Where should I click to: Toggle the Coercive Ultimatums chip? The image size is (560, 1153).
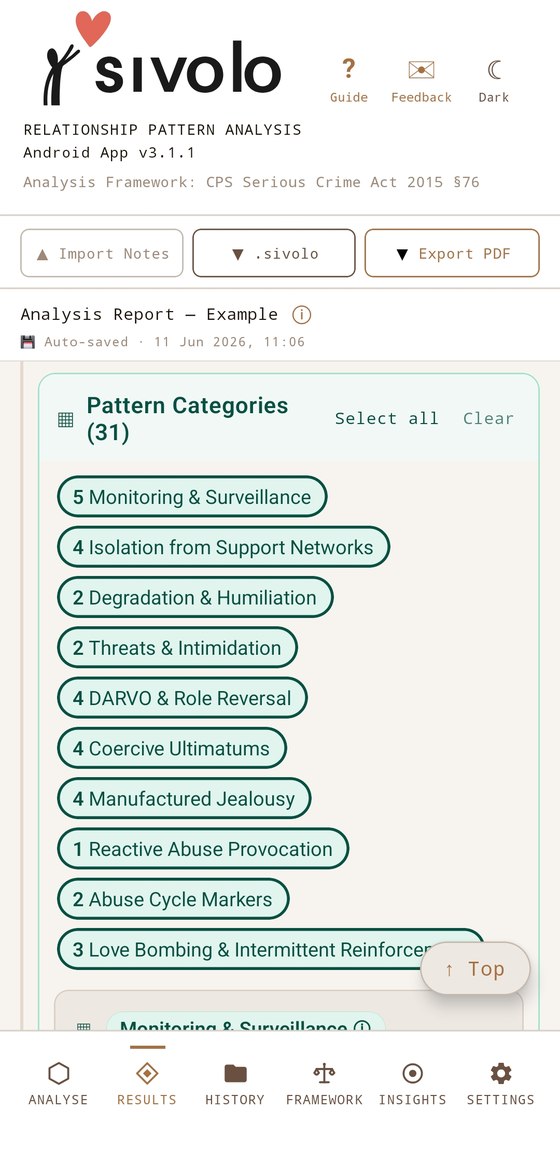click(171, 749)
